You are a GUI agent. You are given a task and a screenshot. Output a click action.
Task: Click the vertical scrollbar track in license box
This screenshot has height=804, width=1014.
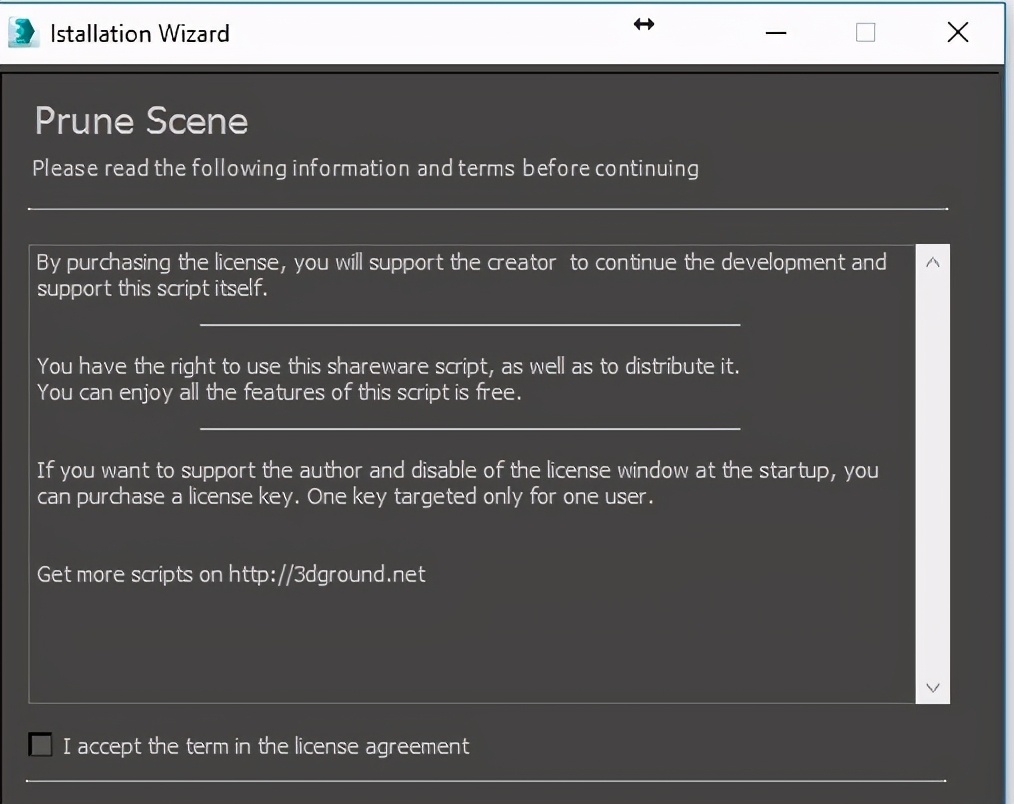[933, 475]
